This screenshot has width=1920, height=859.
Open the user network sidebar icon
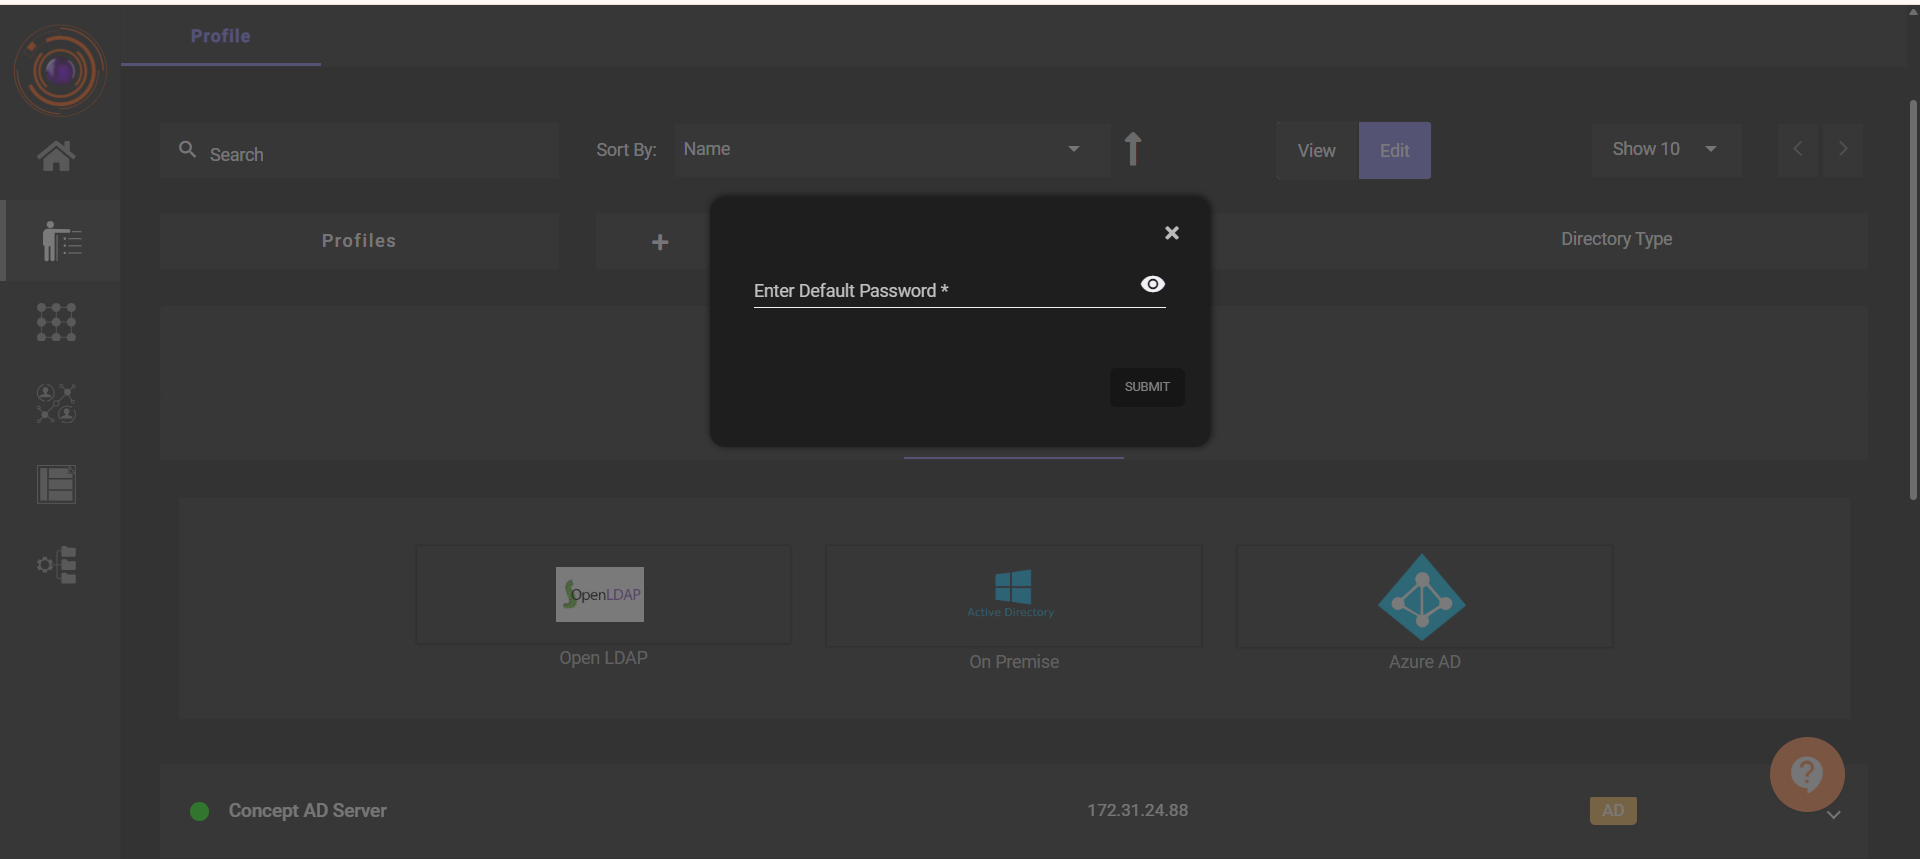click(x=56, y=403)
